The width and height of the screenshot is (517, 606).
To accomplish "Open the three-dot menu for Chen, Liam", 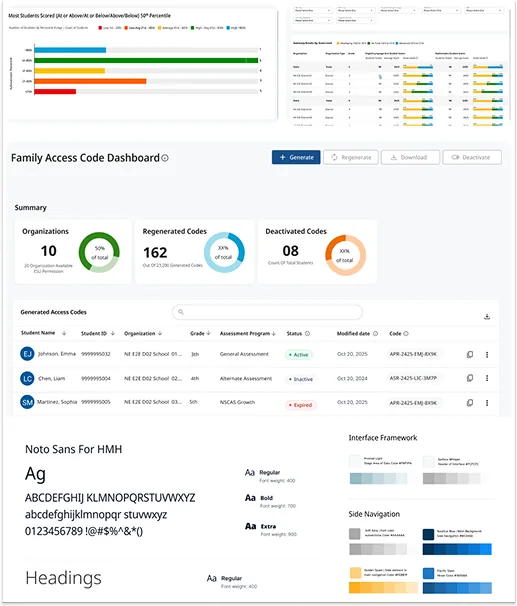I will point(487,378).
